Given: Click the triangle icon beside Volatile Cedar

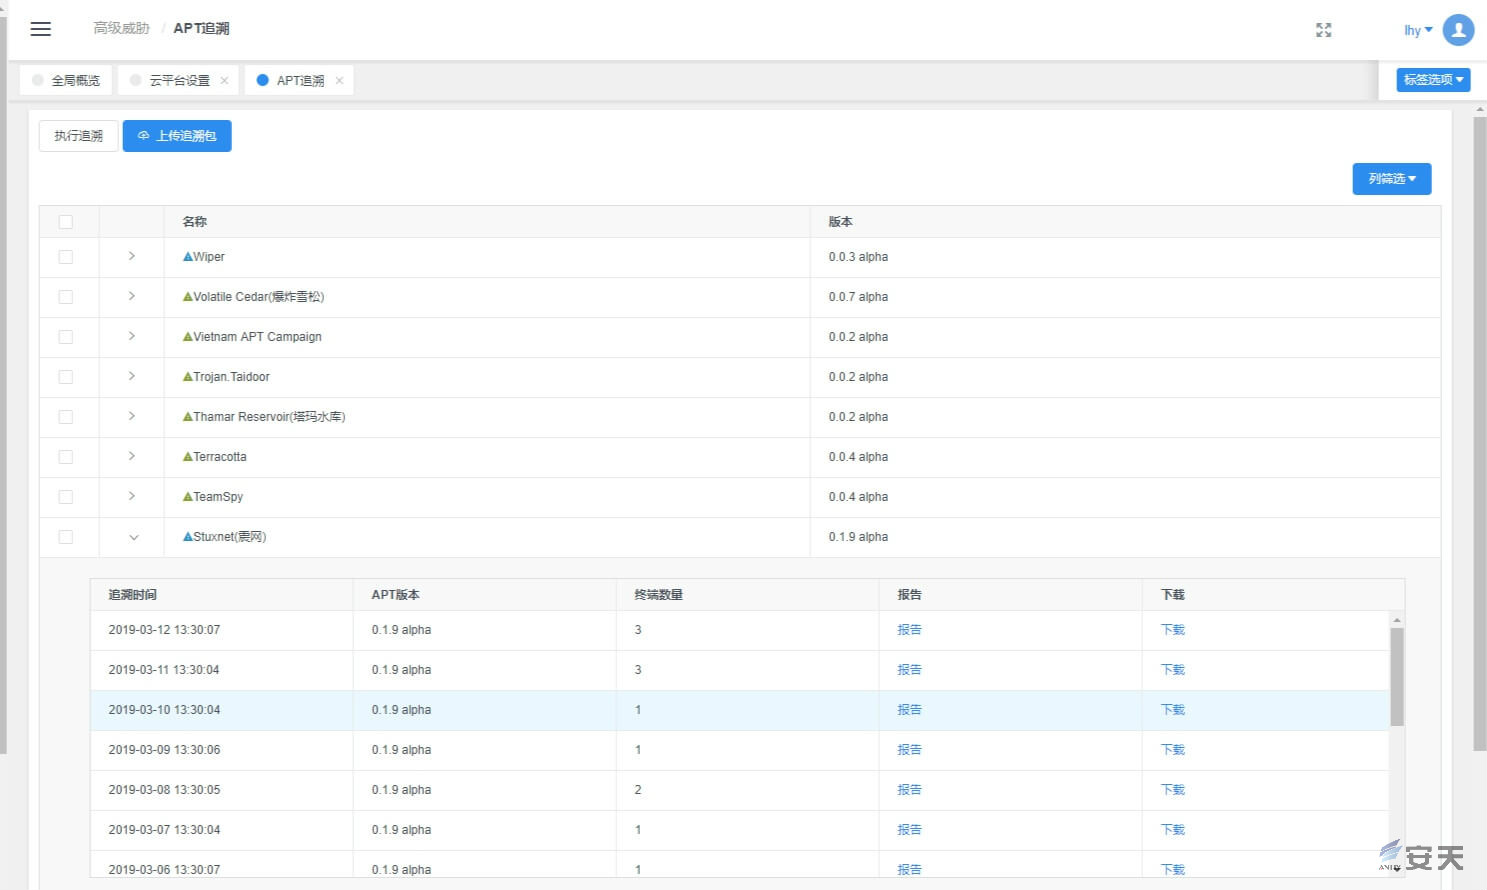Looking at the screenshot, I should [187, 297].
